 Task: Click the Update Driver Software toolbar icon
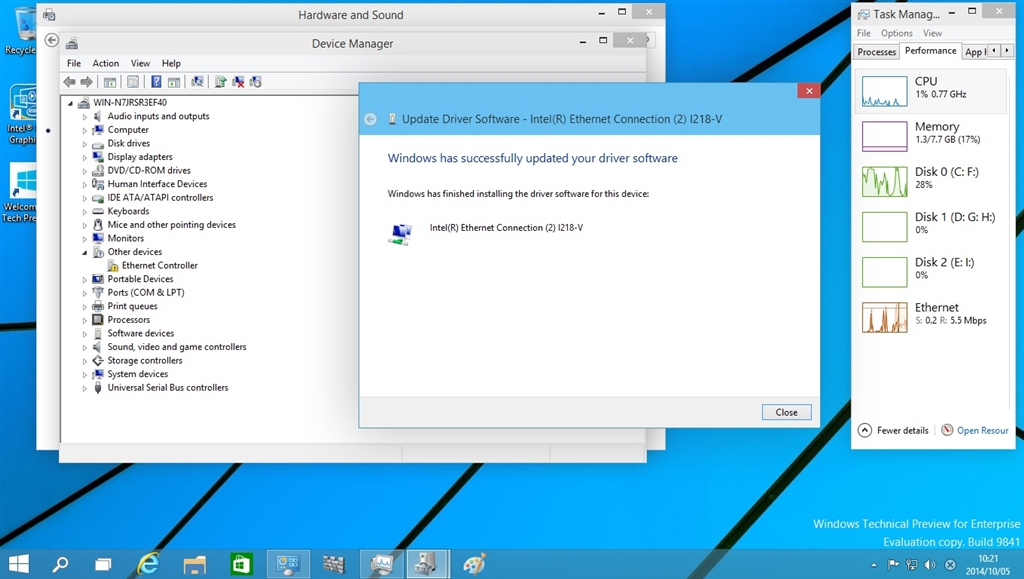[221, 82]
